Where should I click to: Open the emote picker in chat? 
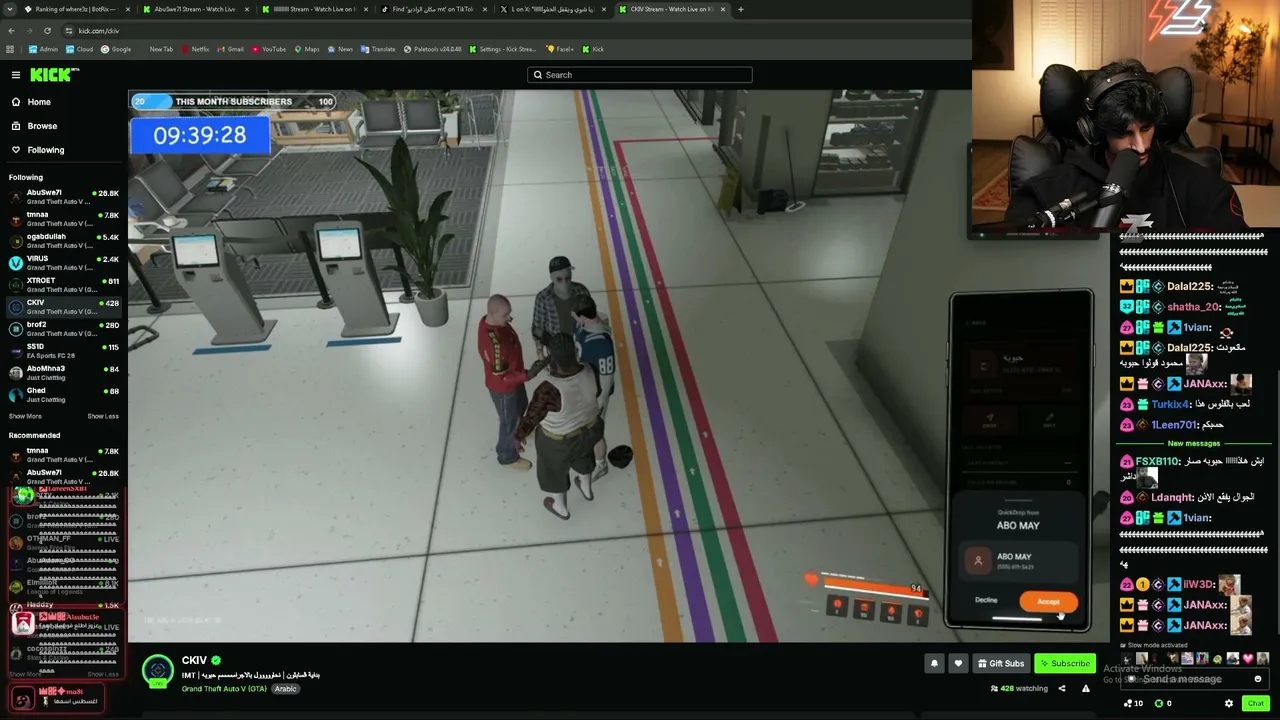pyautogui.click(x=1258, y=679)
